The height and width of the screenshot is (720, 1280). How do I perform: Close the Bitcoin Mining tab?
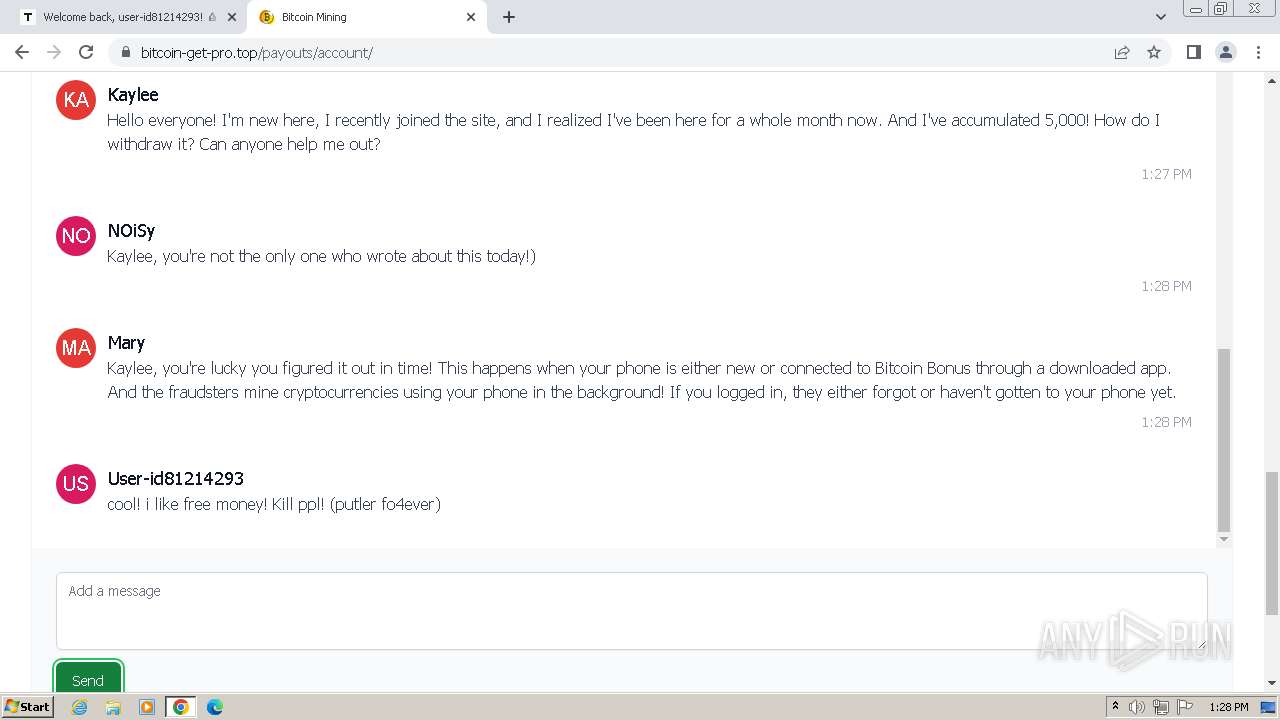point(471,17)
